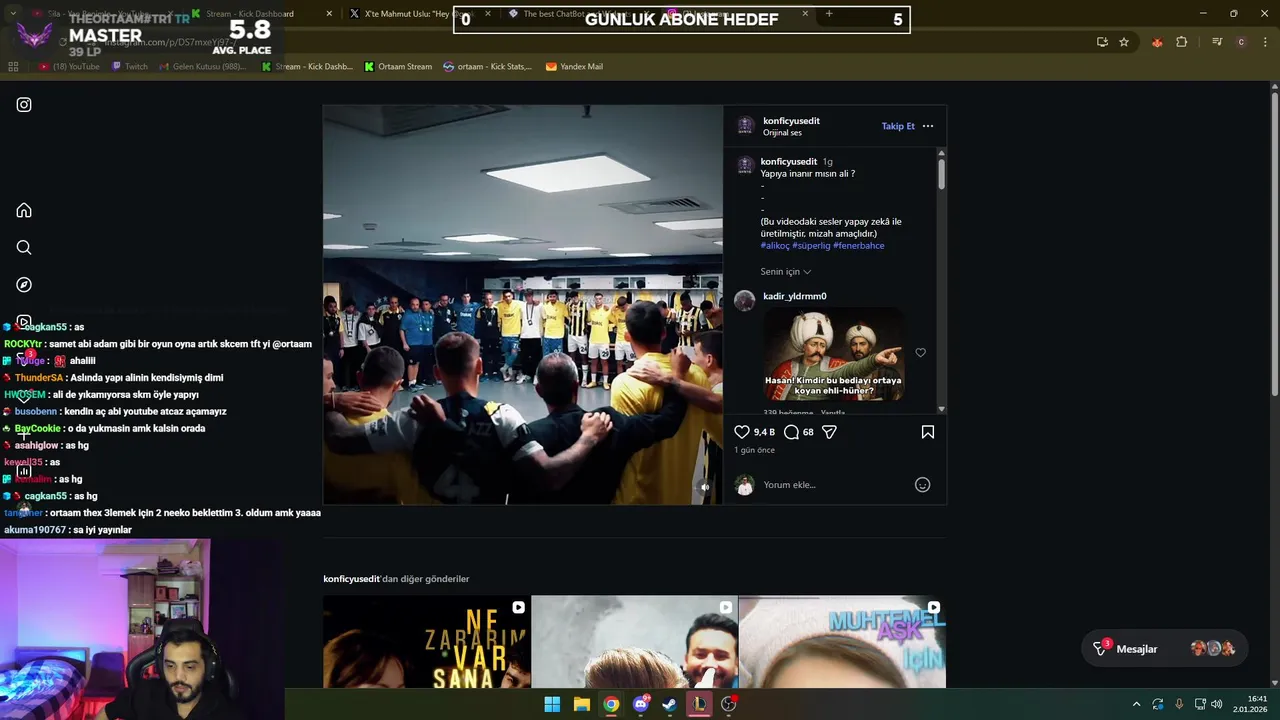Image resolution: width=1280 pixels, height=720 pixels.
Task: Open Chrome profile avatar C
Action: [x=1241, y=42]
